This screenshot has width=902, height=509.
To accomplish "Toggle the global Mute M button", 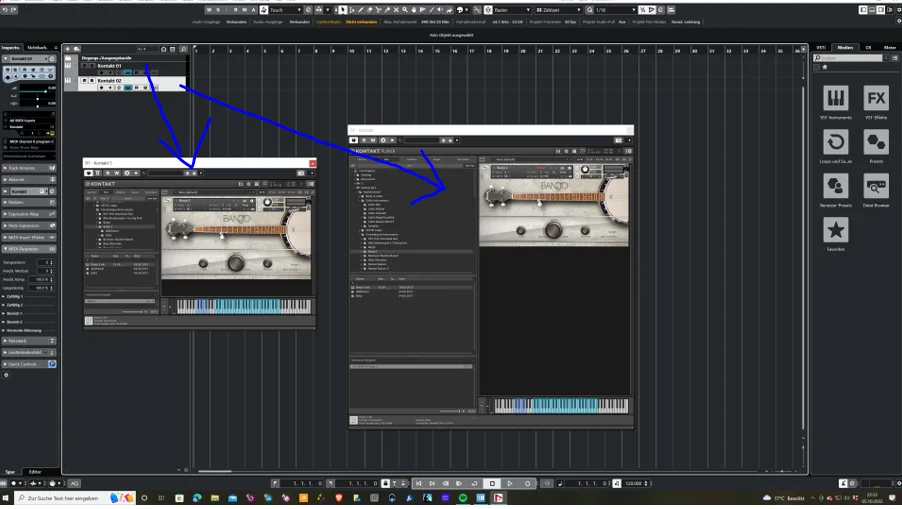I will (x=209, y=10).
